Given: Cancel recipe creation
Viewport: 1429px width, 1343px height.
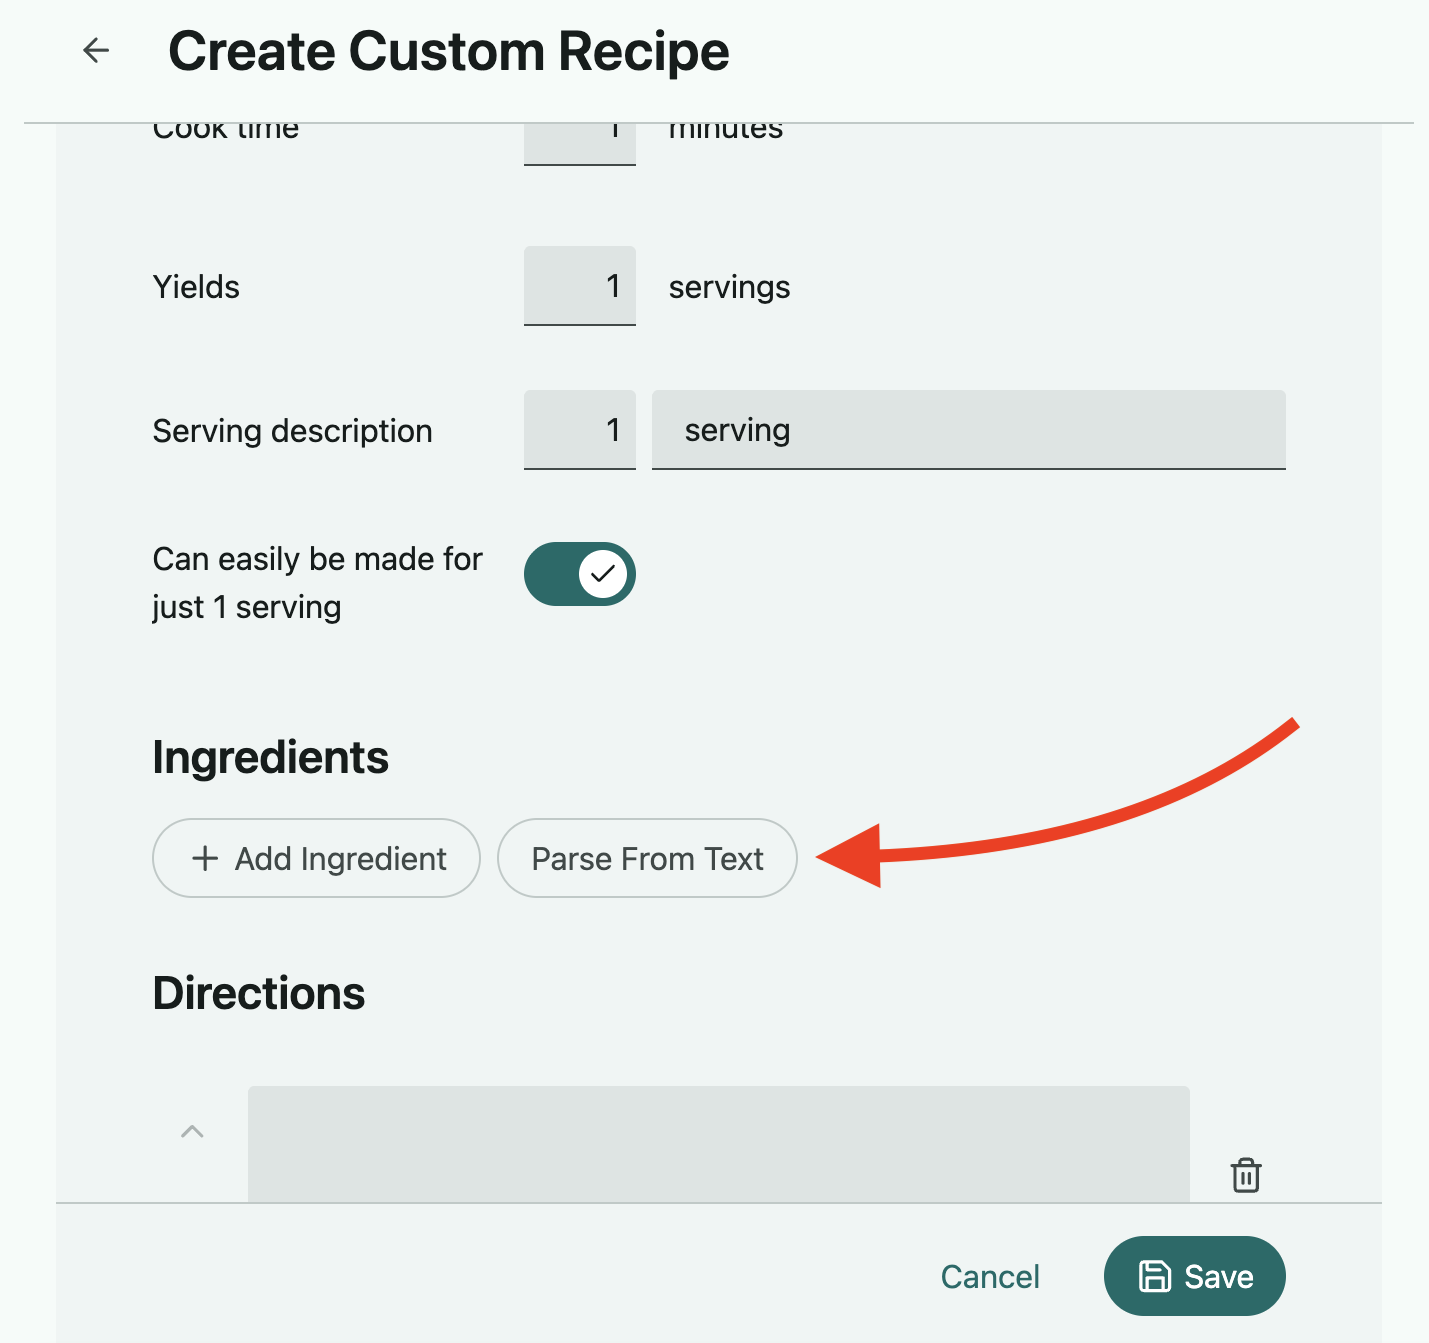Looking at the screenshot, I should 990,1276.
